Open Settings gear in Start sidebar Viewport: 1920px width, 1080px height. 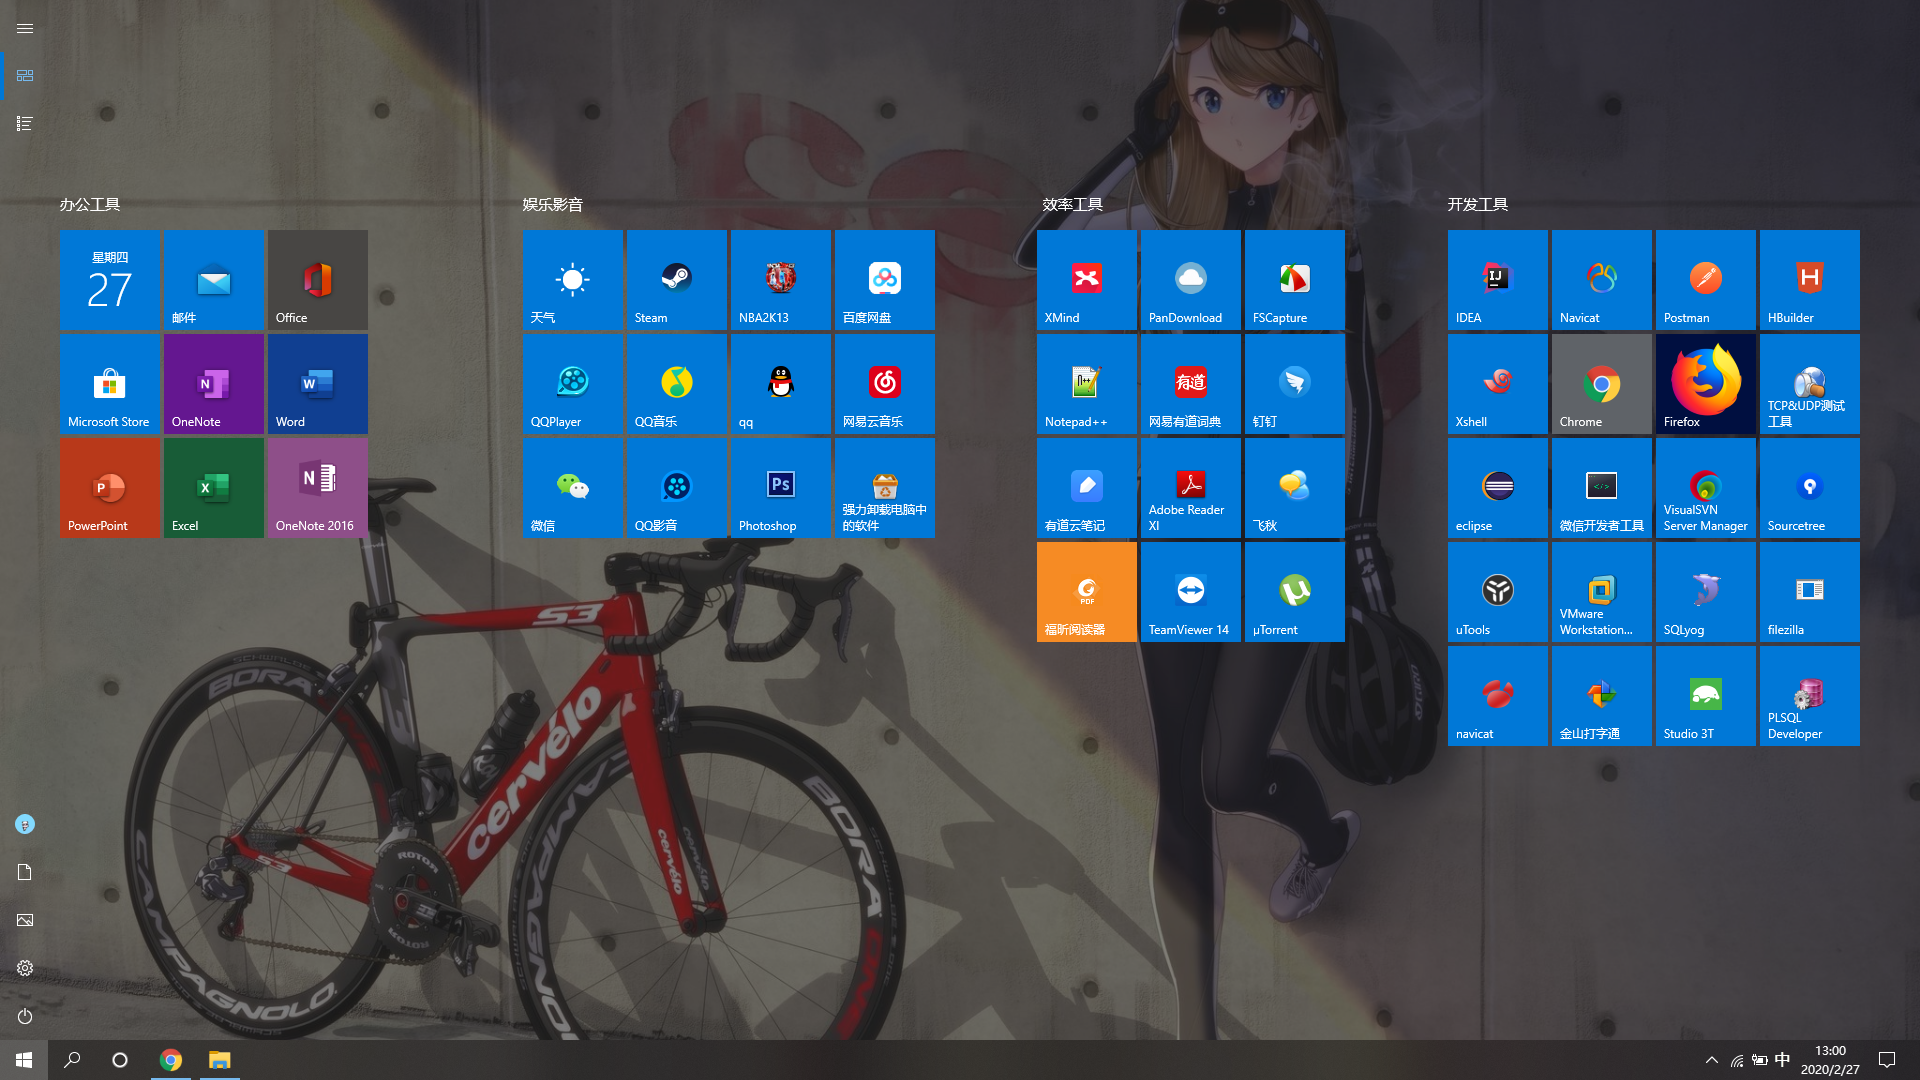point(25,968)
